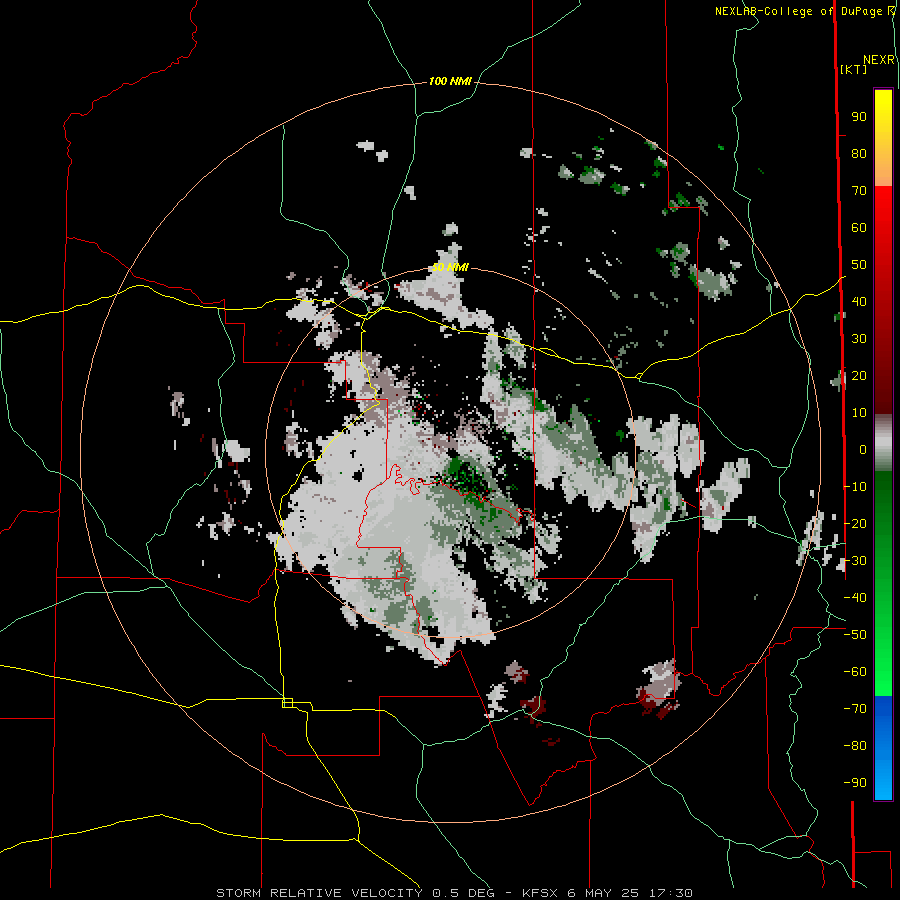Click the [KT] units label above the scale
The image size is (900, 900).
tap(853, 69)
